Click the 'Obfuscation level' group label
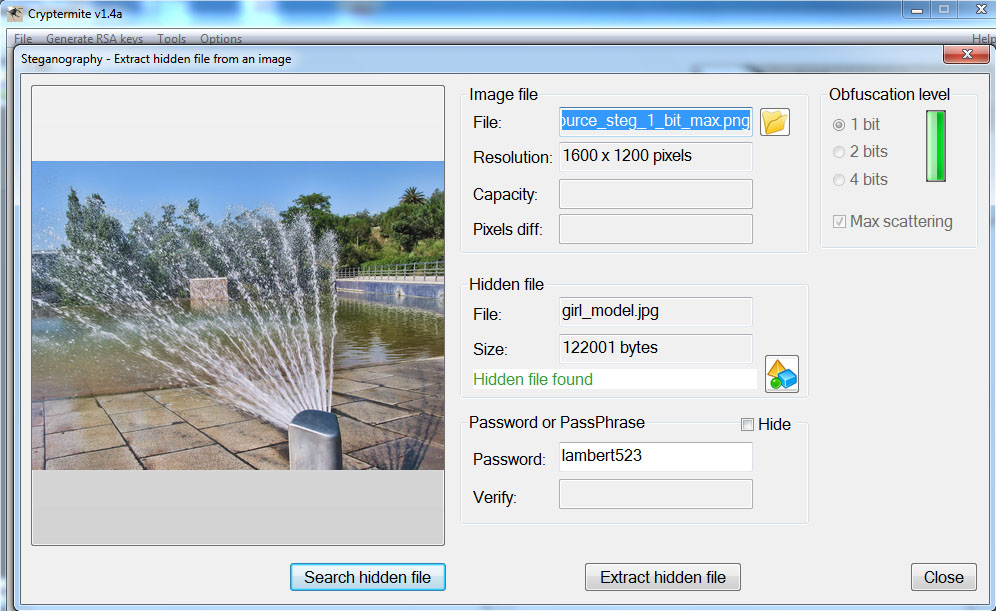Screen dimensions: 996x611 coord(889,95)
